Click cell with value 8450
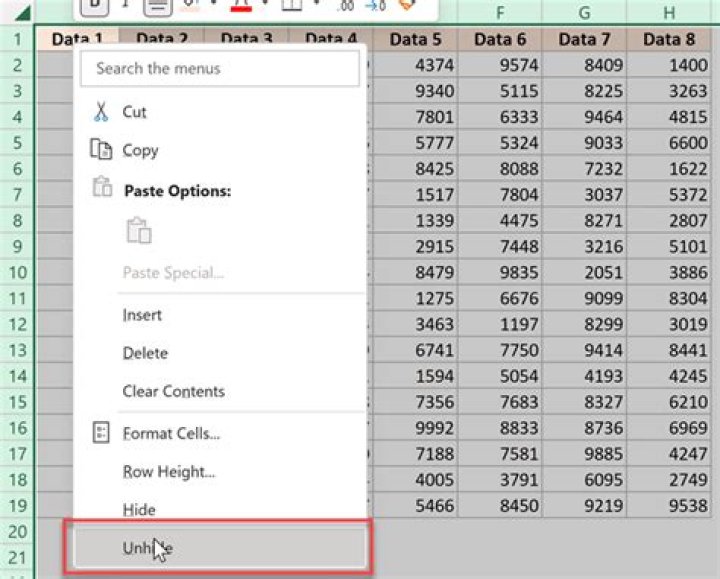This screenshot has height=579, width=720. [500, 506]
